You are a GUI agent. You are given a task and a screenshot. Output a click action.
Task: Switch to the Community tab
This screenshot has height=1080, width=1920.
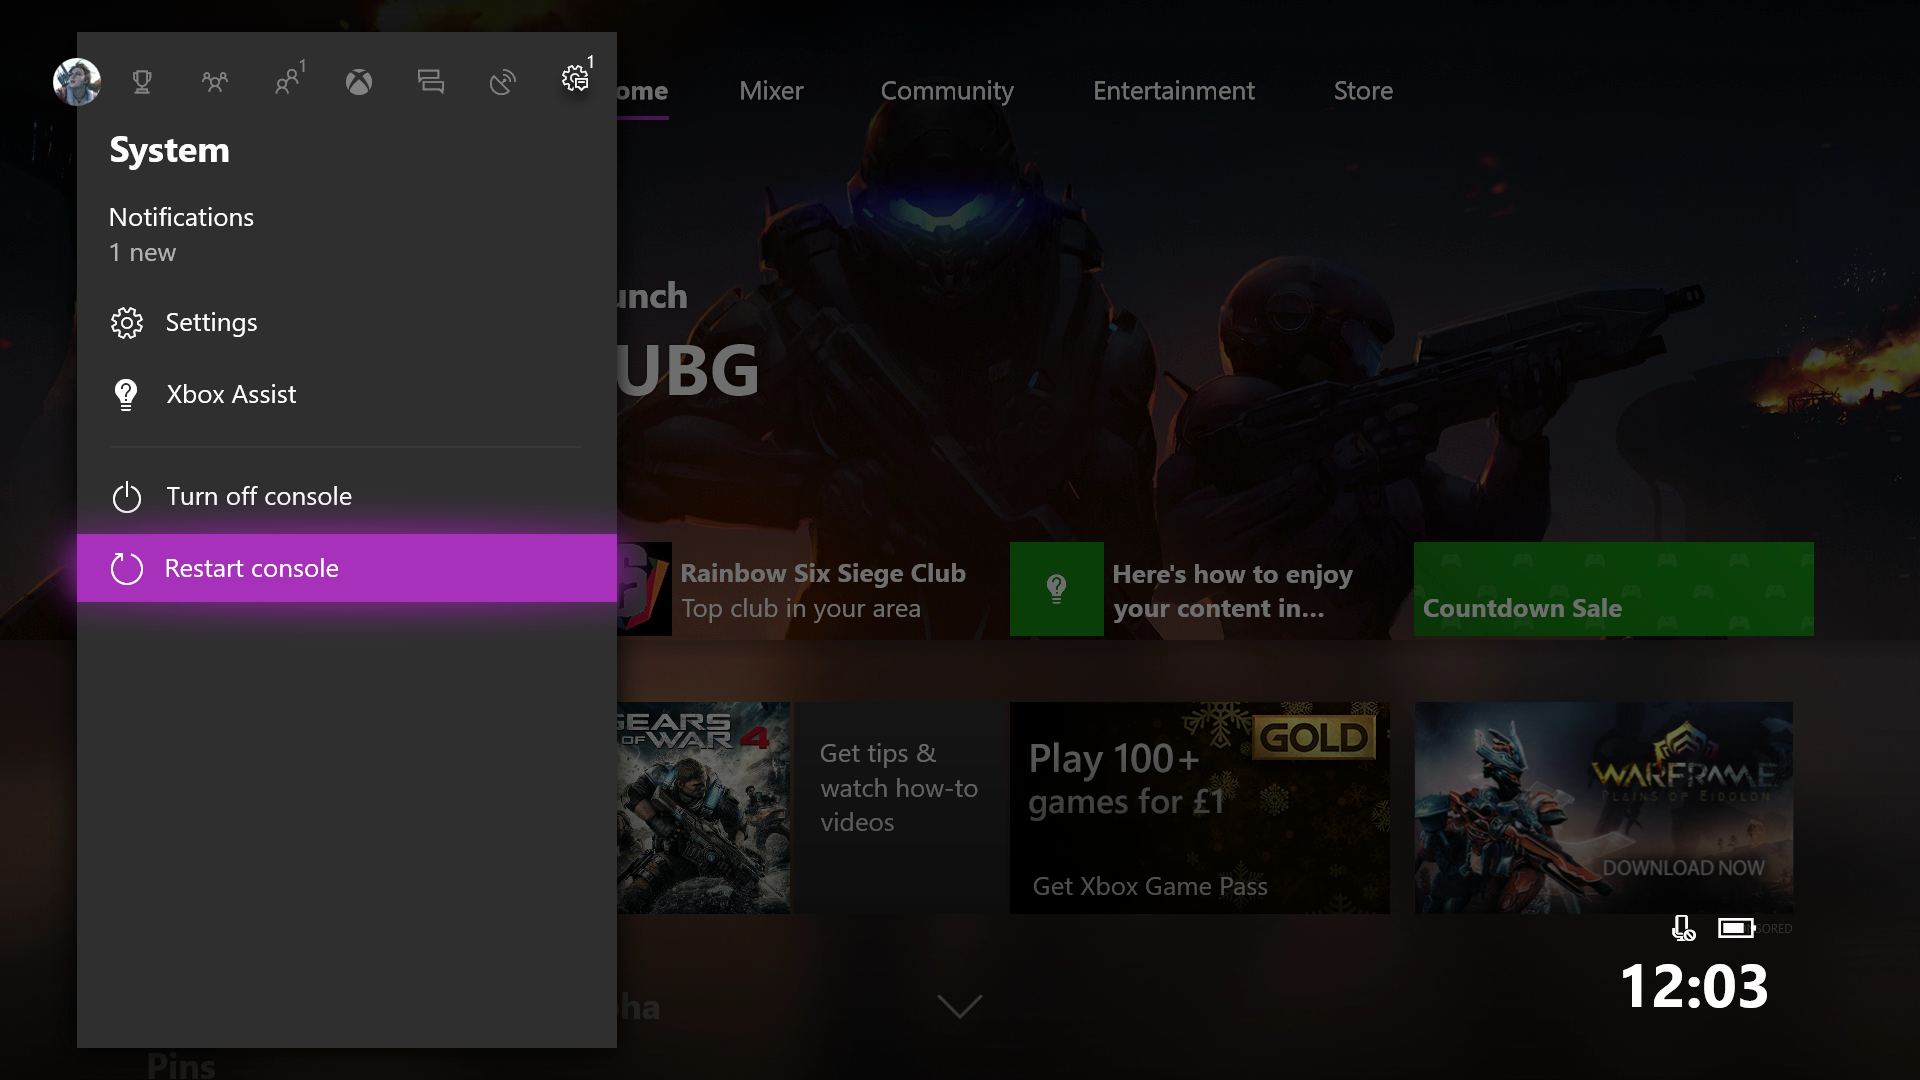pyautogui.click(x=946, y=91)
